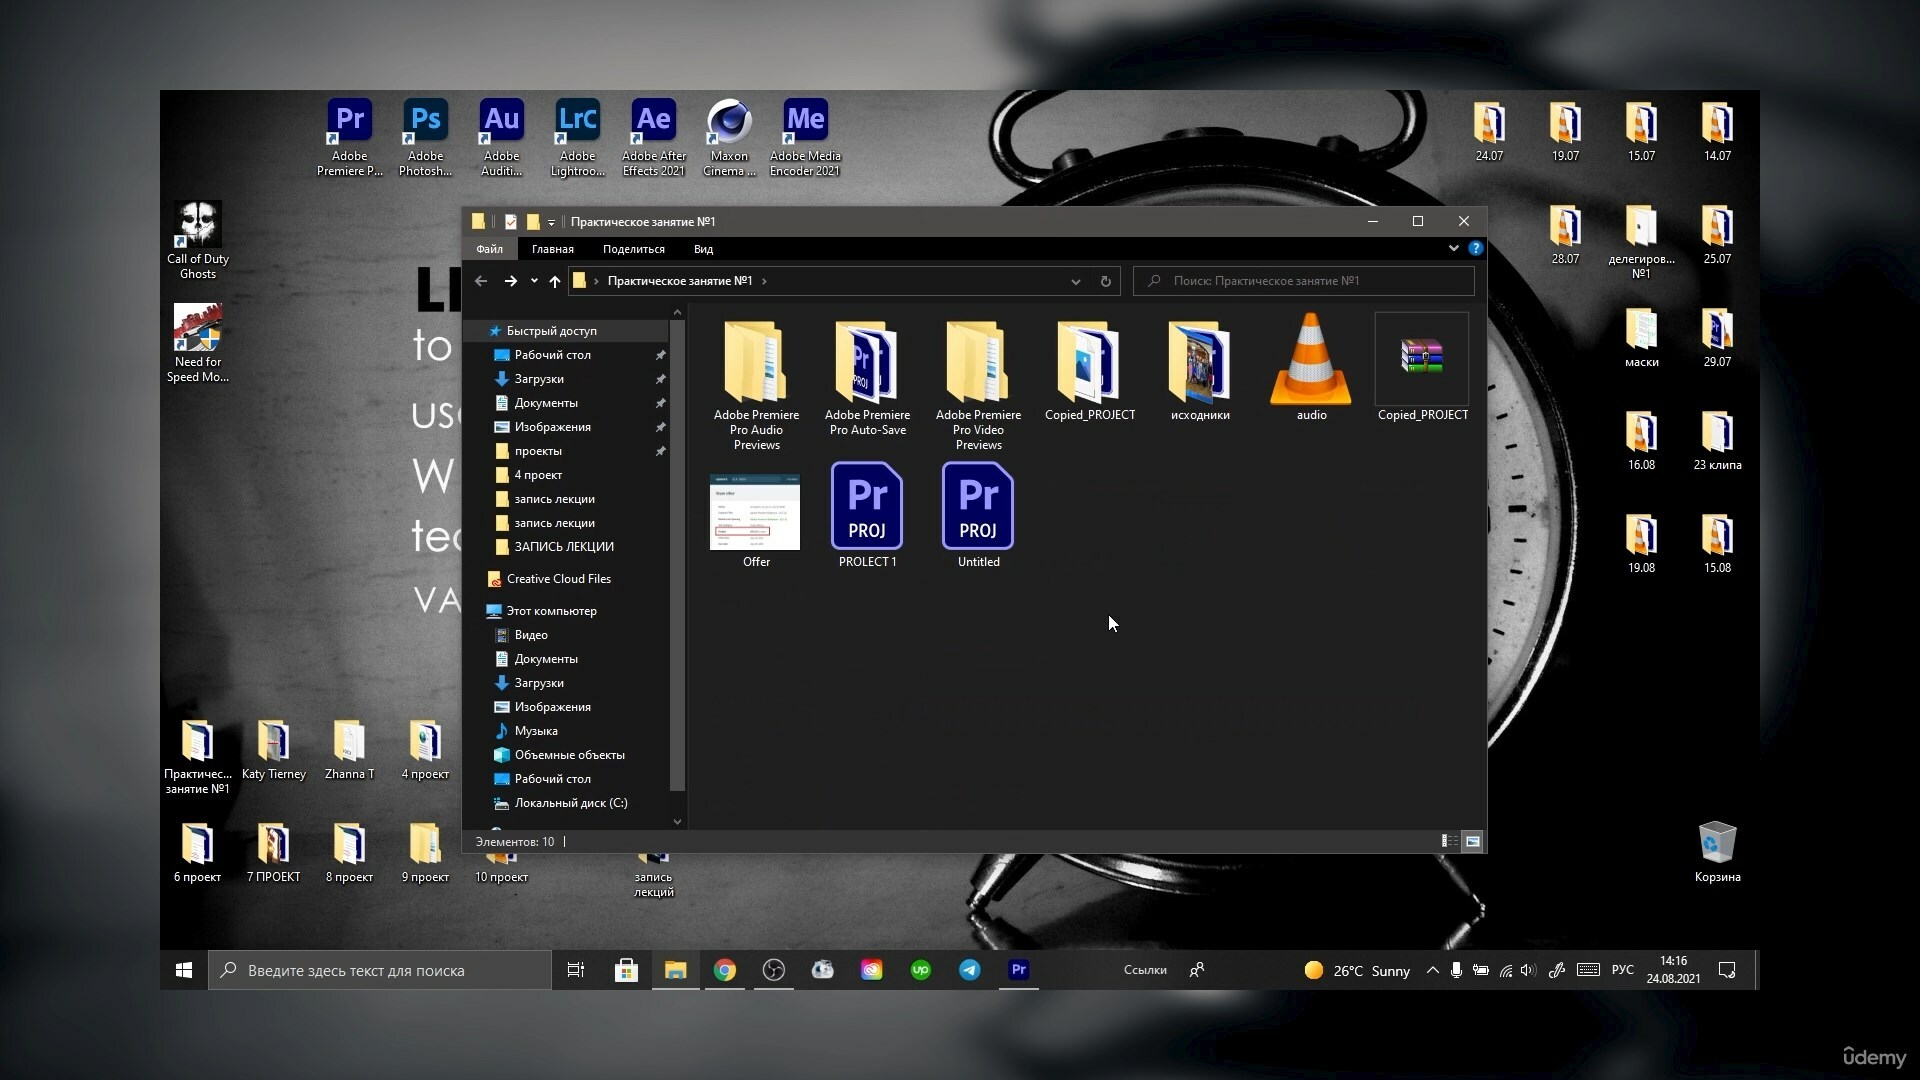The width and height of the screenshot is (1920, 1080).
Task: Select the Untitled Premiere project file
Action: pos(978,515)
